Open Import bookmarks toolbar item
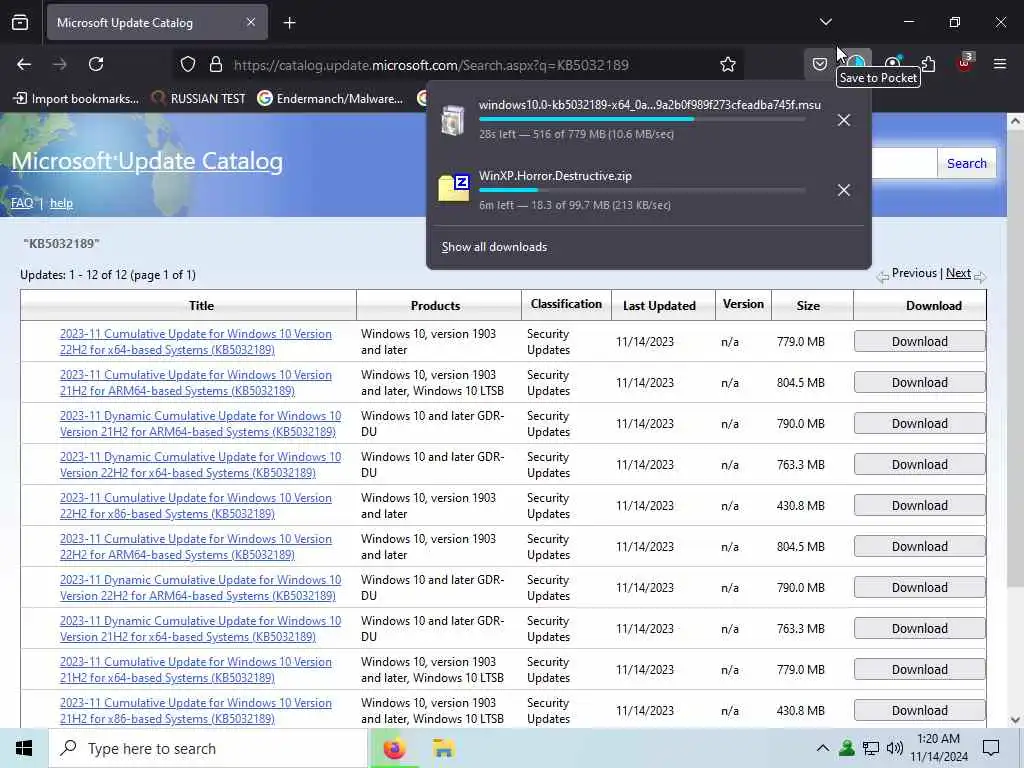This screenshot has height=768, width=1024. pos(76,99)
